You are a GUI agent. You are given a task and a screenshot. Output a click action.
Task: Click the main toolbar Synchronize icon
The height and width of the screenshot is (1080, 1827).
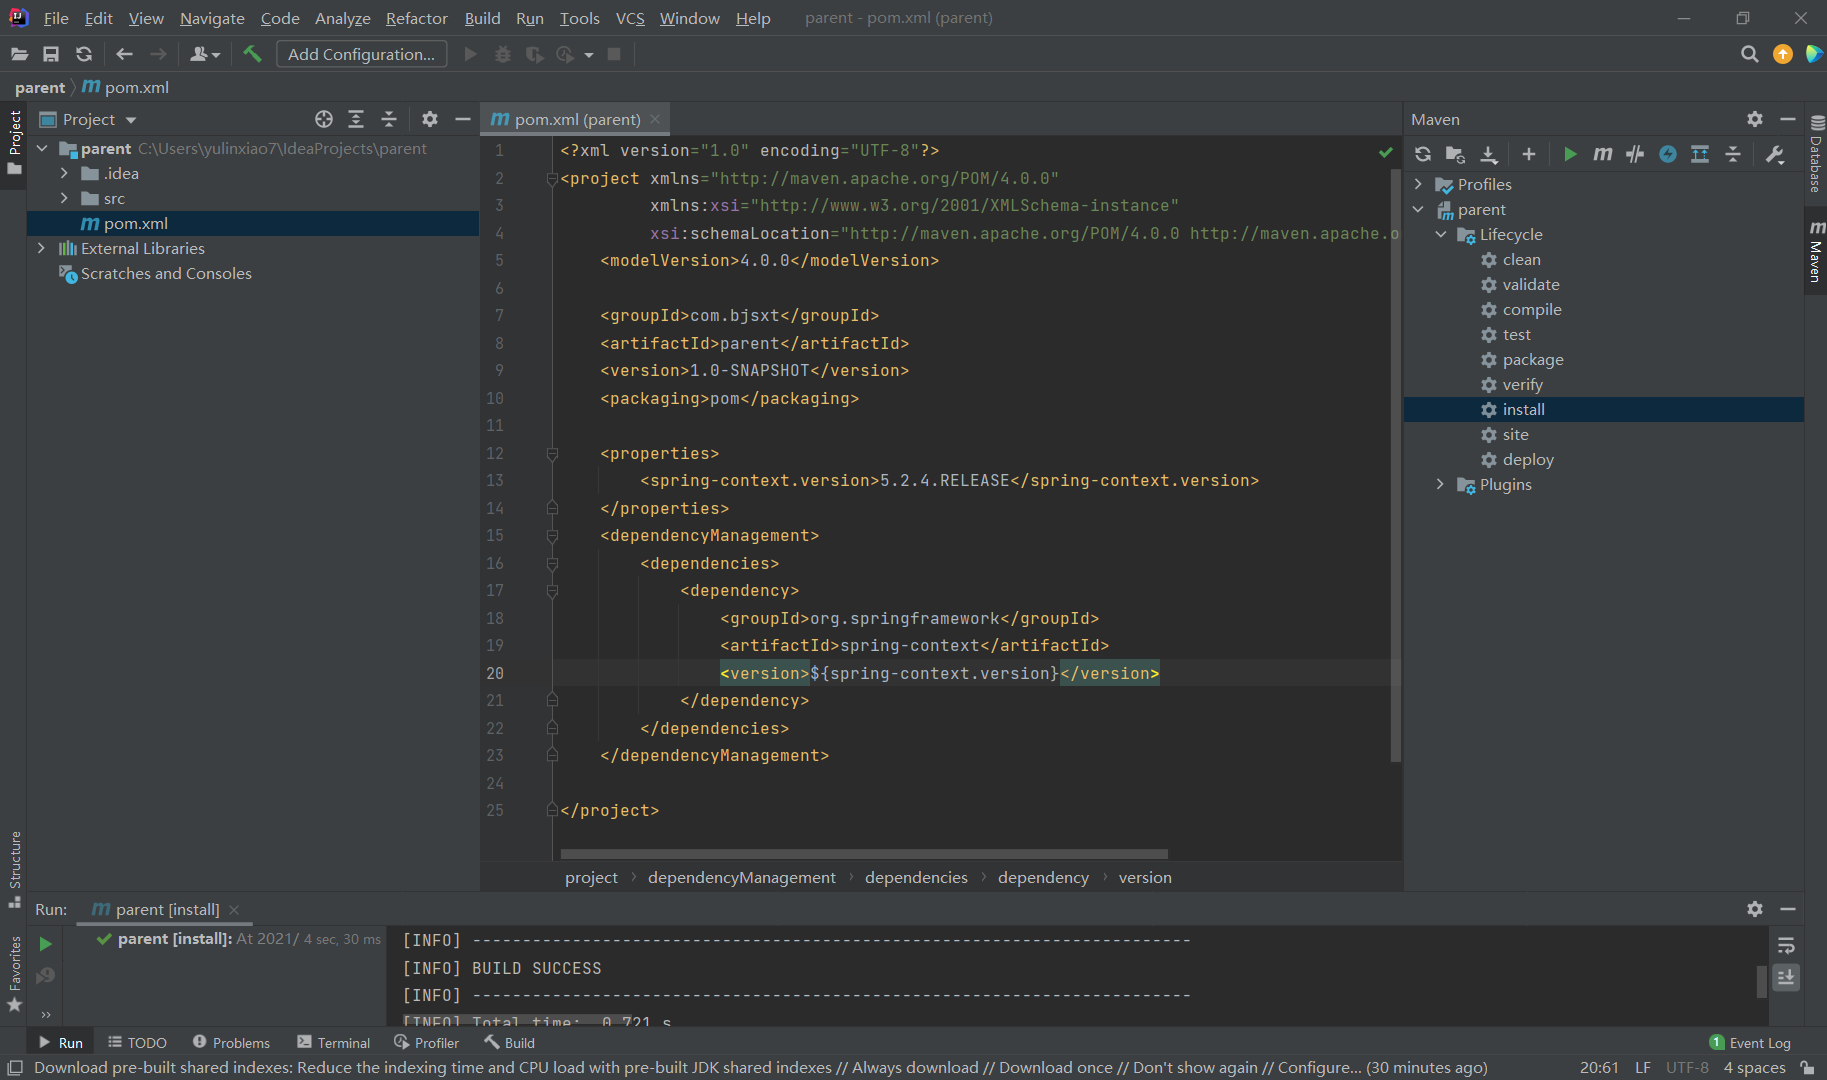[84, 54]
